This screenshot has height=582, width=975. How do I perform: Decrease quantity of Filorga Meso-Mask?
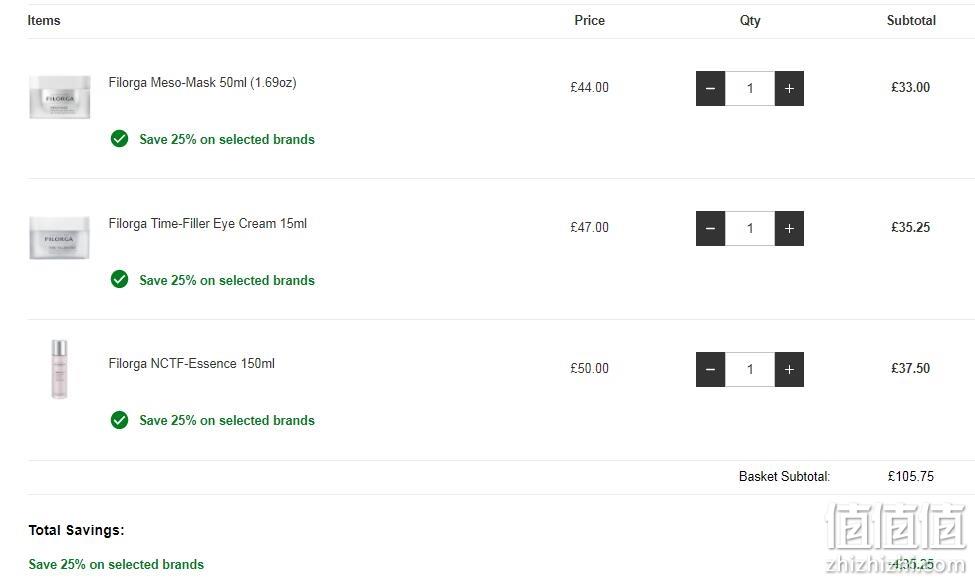710,88
